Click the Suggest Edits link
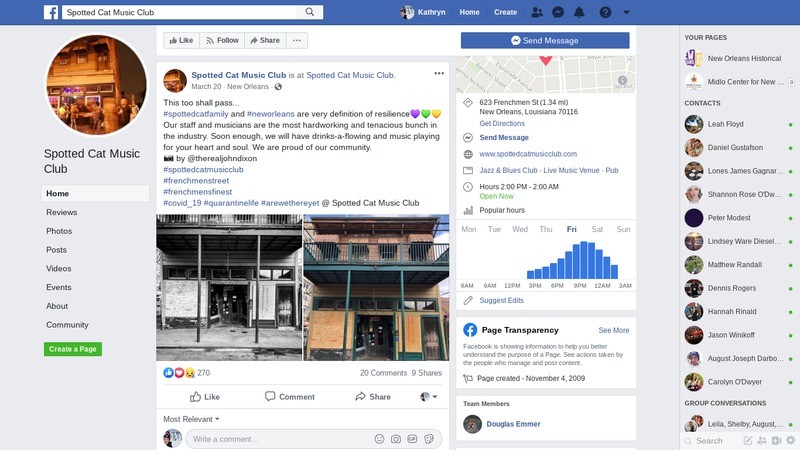The image size is (800, 450). [502, 301]
